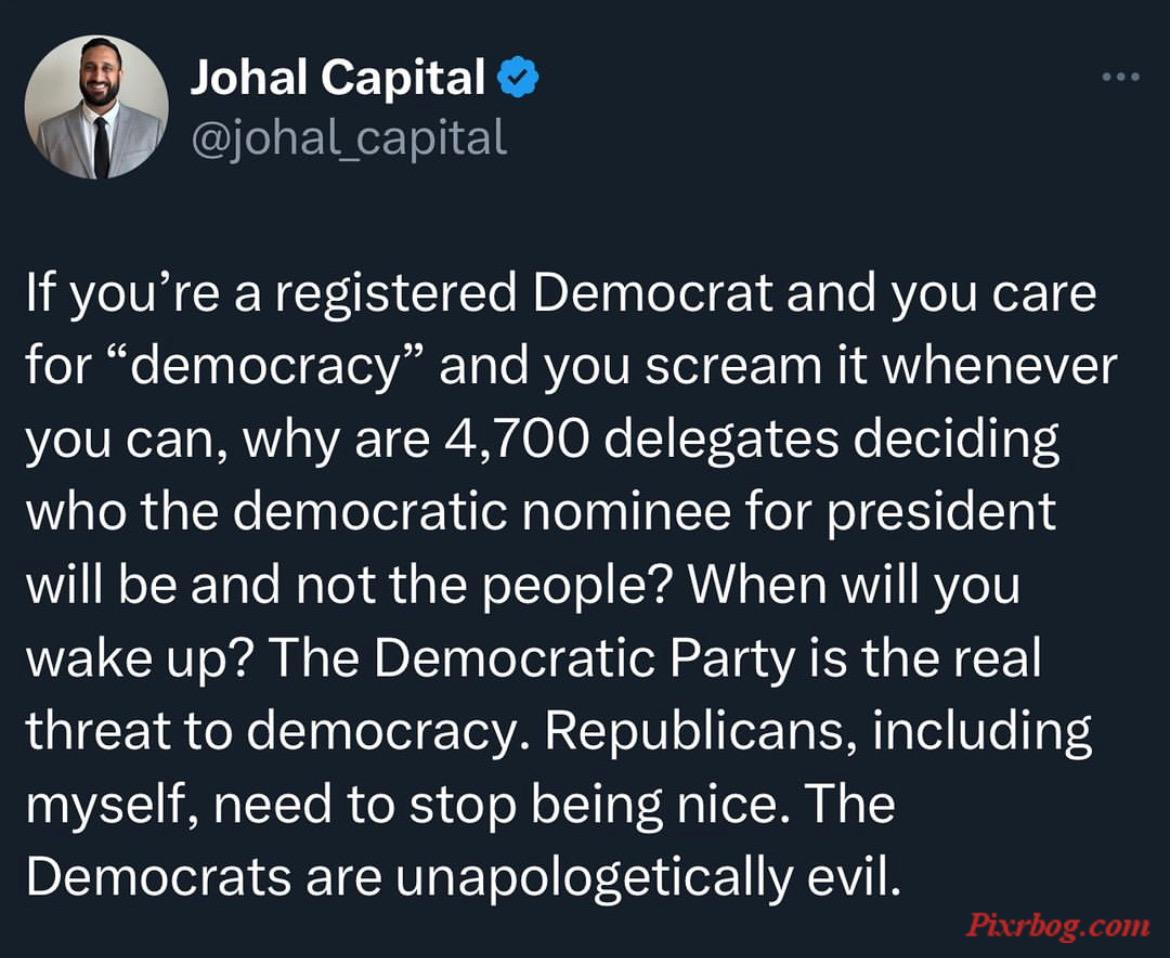Click the blue verified checkmark badge
The image size is (1170, 958).
517,77
